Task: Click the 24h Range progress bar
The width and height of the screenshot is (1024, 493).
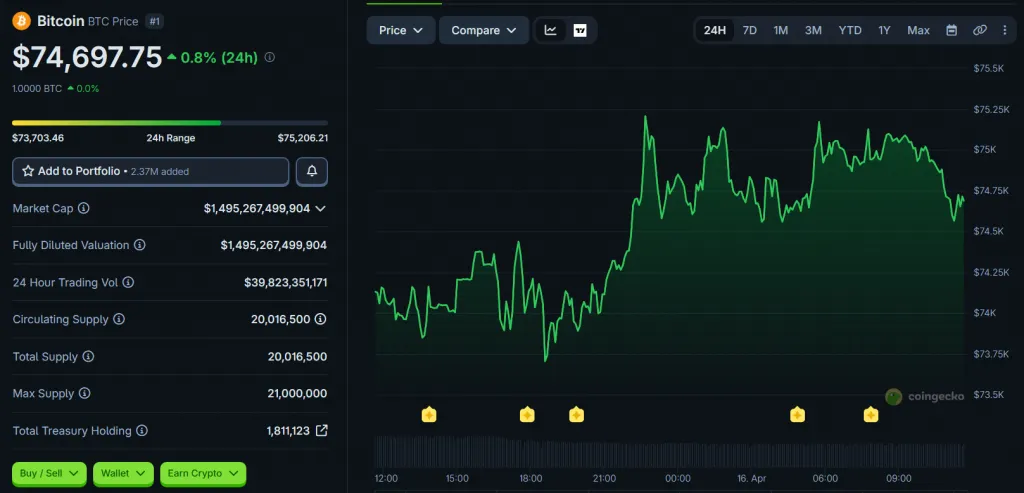Action: tap(170, 123)
